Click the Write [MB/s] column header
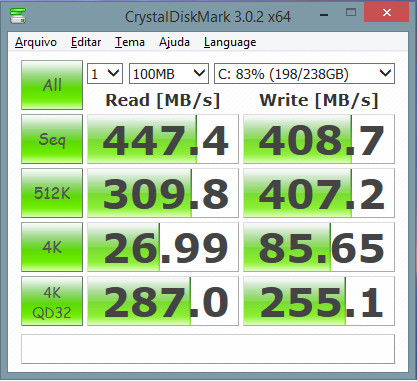417x381 pixels. pos(319,100)
